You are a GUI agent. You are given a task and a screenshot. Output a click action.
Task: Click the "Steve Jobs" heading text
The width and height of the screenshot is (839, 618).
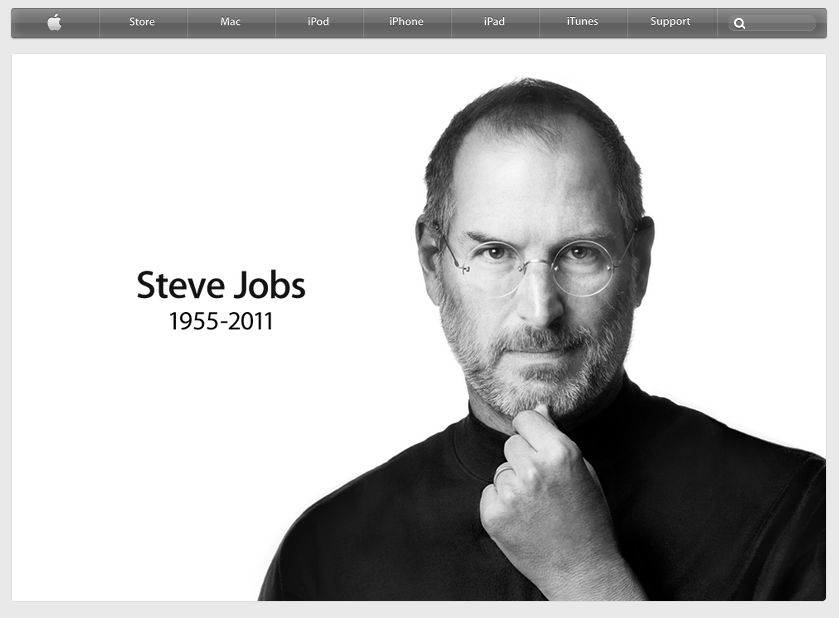point(221,285)
